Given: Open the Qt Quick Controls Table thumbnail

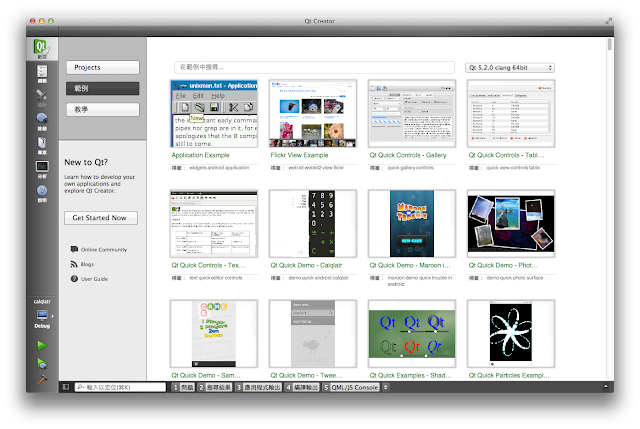Looking at the screenshot, I should [x=511, y=113].
